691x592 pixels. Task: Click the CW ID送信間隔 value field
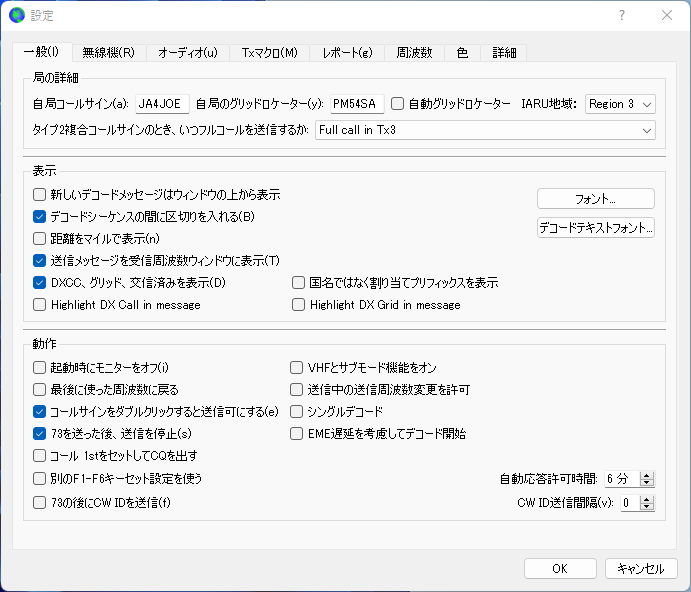coord(631,503)
